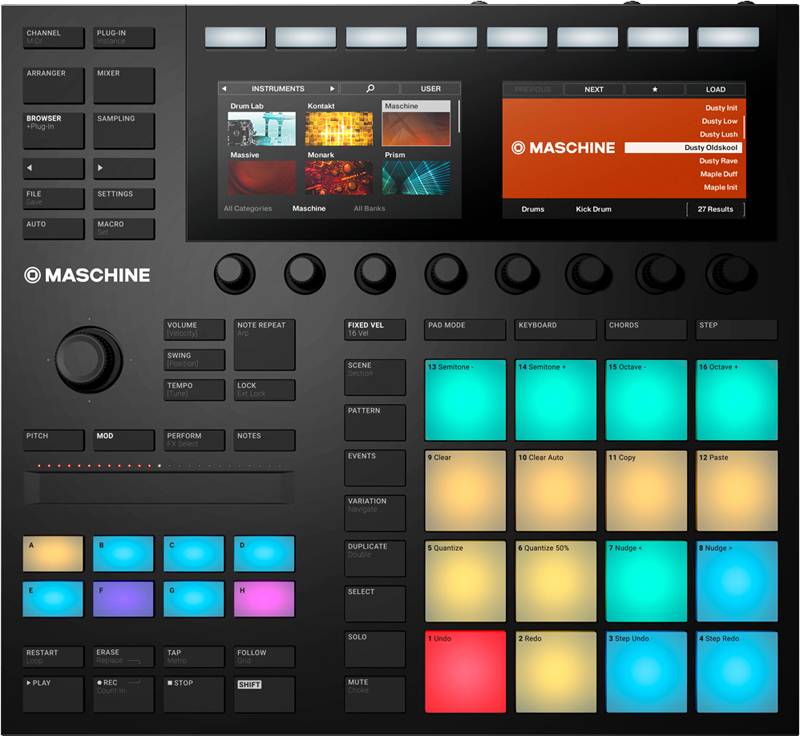
Task: Select group B button
Action: 123,553
